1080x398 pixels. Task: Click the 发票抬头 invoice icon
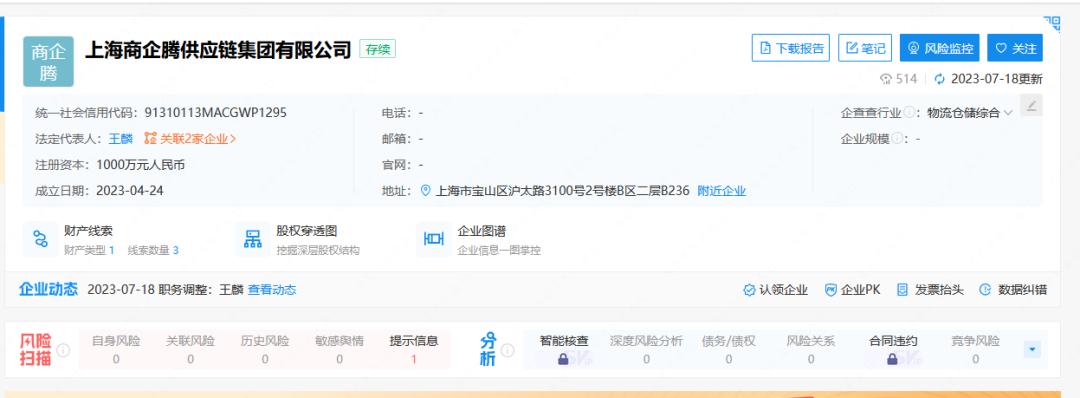(x=902, y=290)
